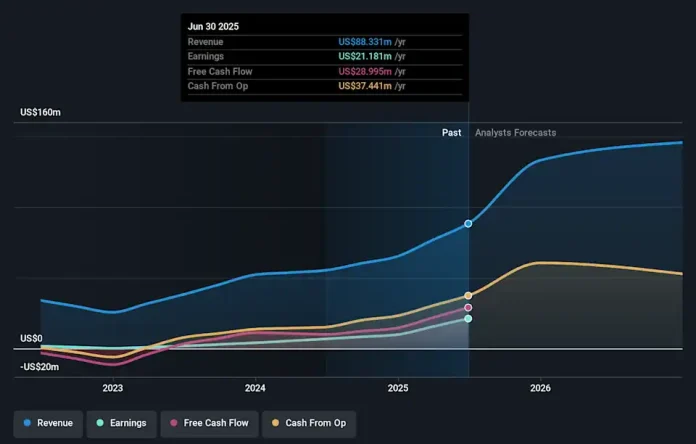Toggle Cash From Op series visibility
696x444 pixels.
(x=310, y=423)
